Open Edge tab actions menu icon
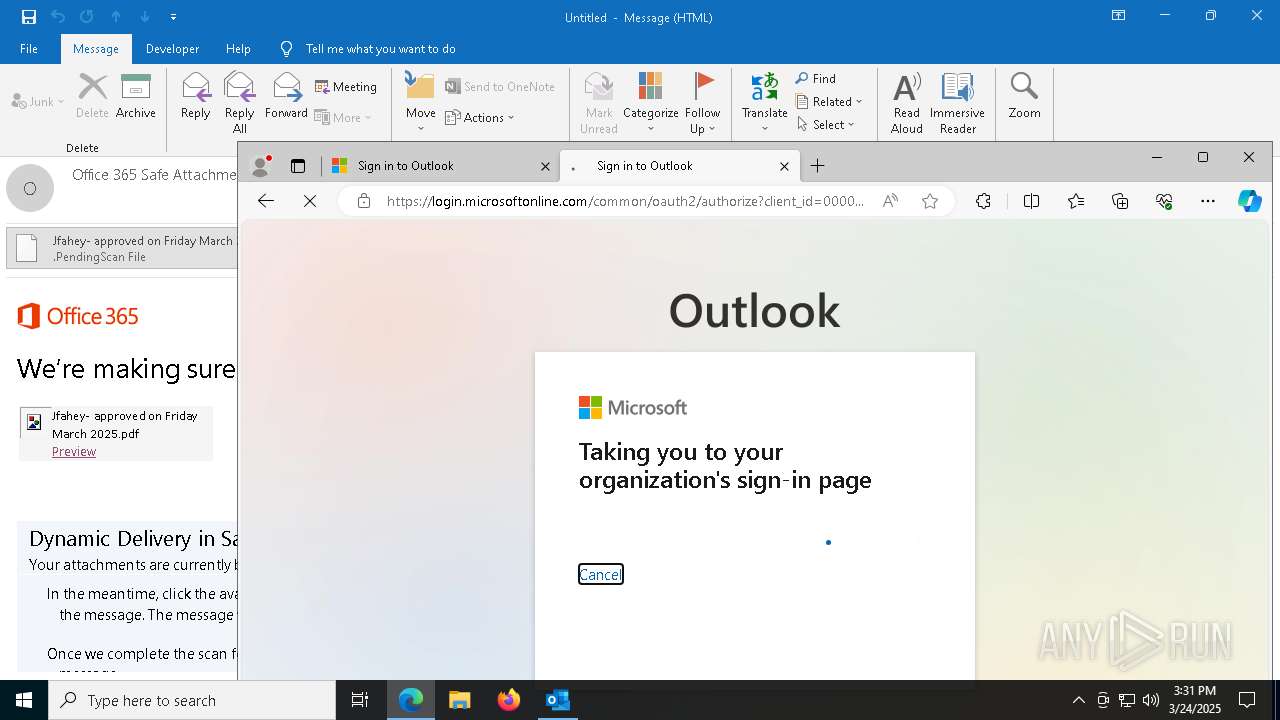Viewport: 1280px width, 720px height. click(298, 166)
